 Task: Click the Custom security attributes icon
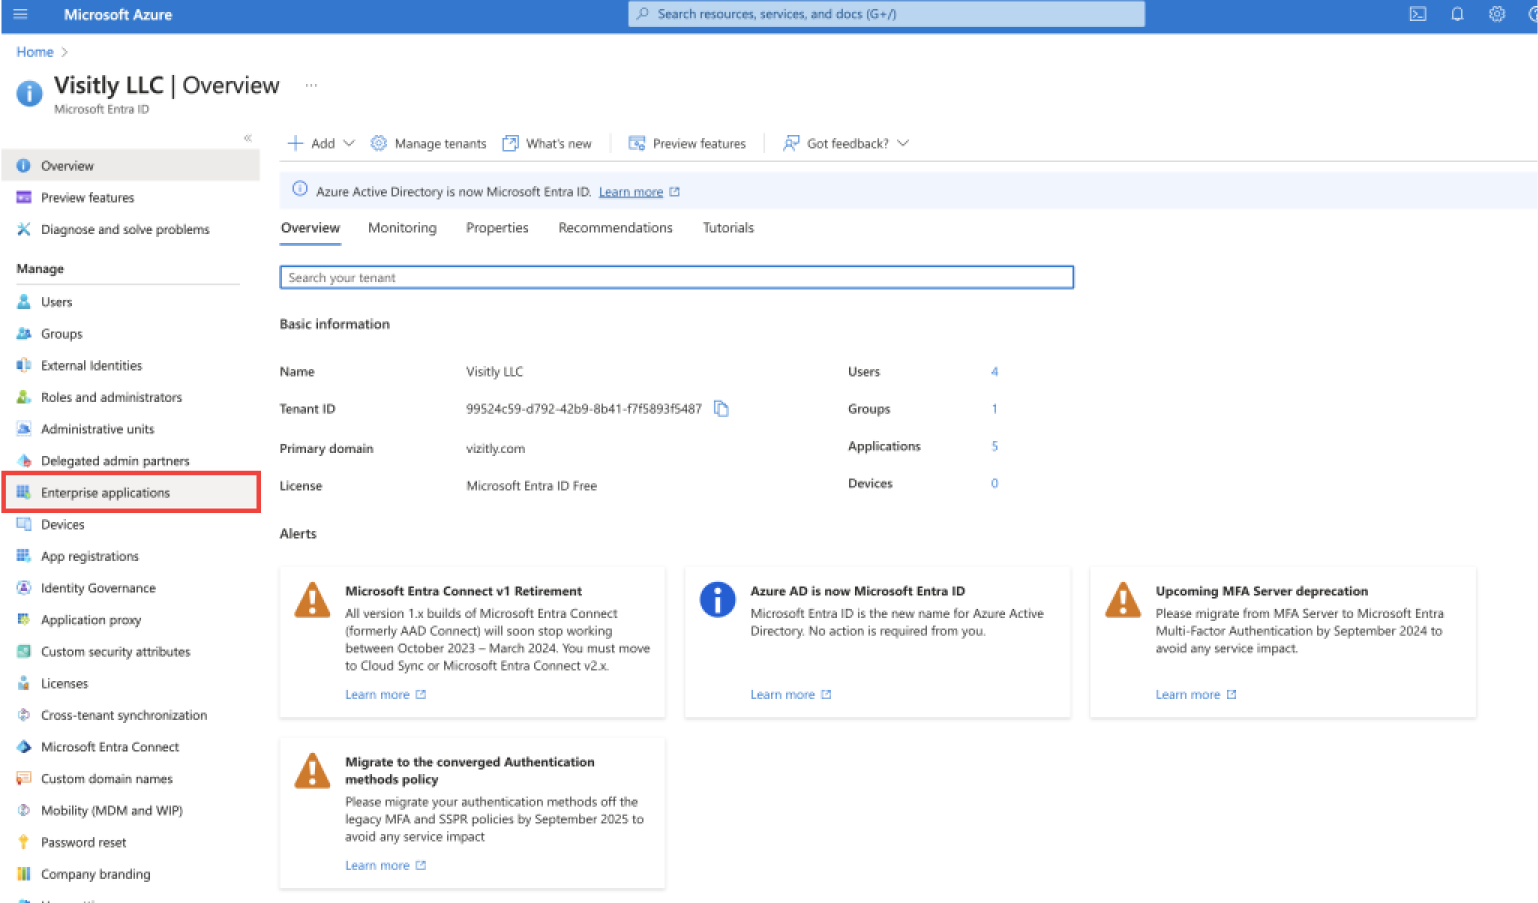pyautogui.click(x=24, y=651)
